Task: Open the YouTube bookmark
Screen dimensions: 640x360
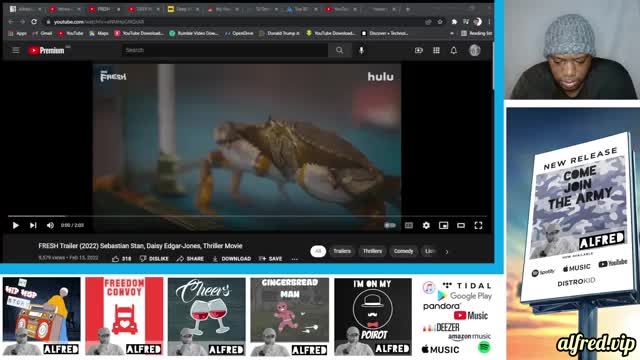Action: 70,33
